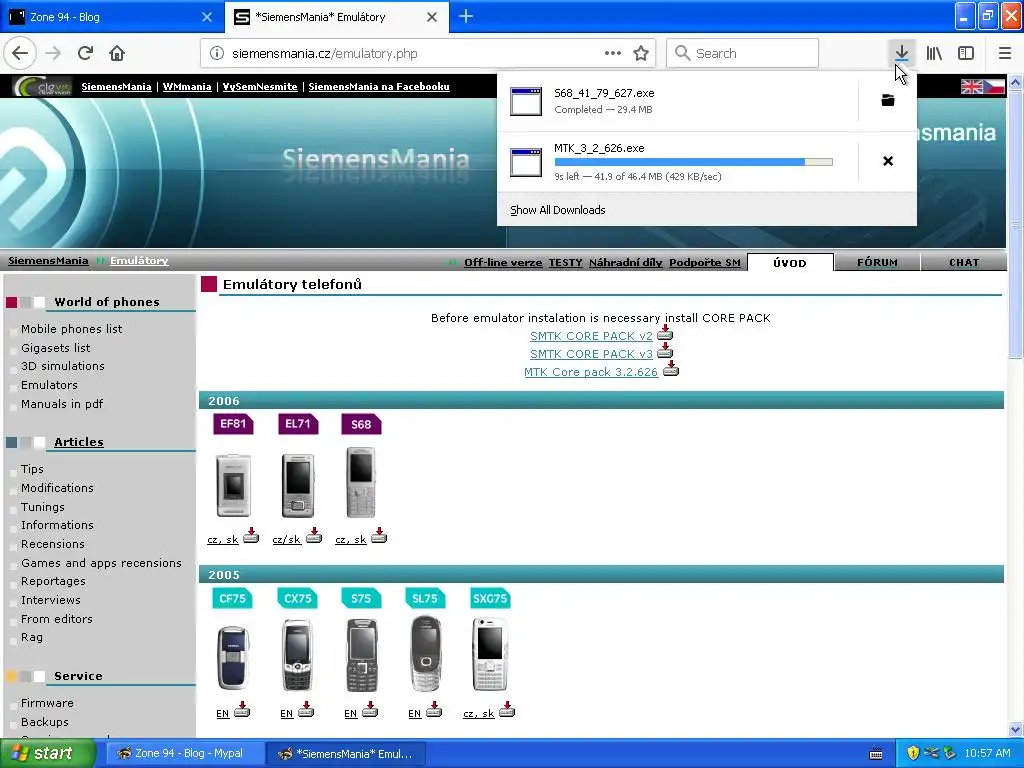Open the Windows Start menu

pyautogui.click(x=46, y=753)
